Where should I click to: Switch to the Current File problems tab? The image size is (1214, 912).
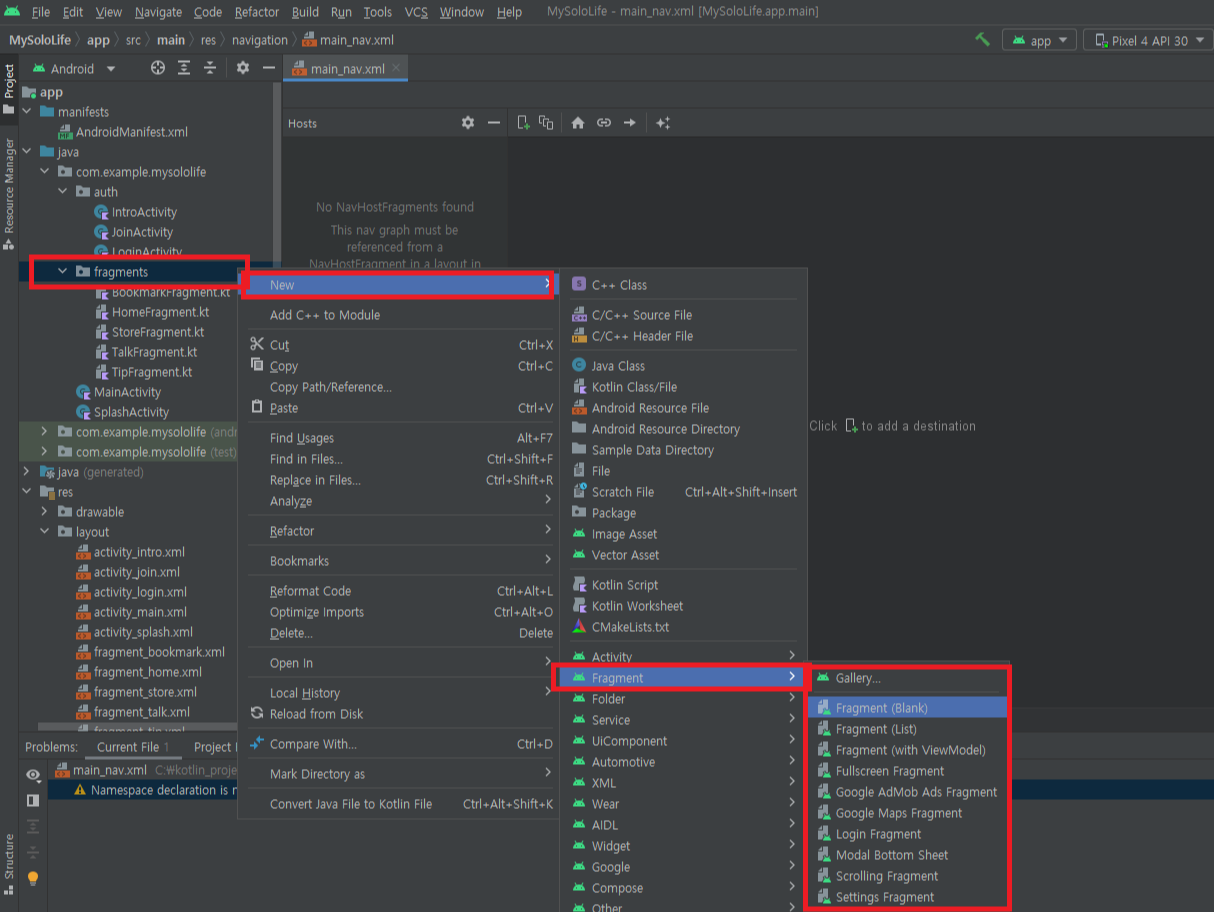pyautogui.click(x=133, y=747)
